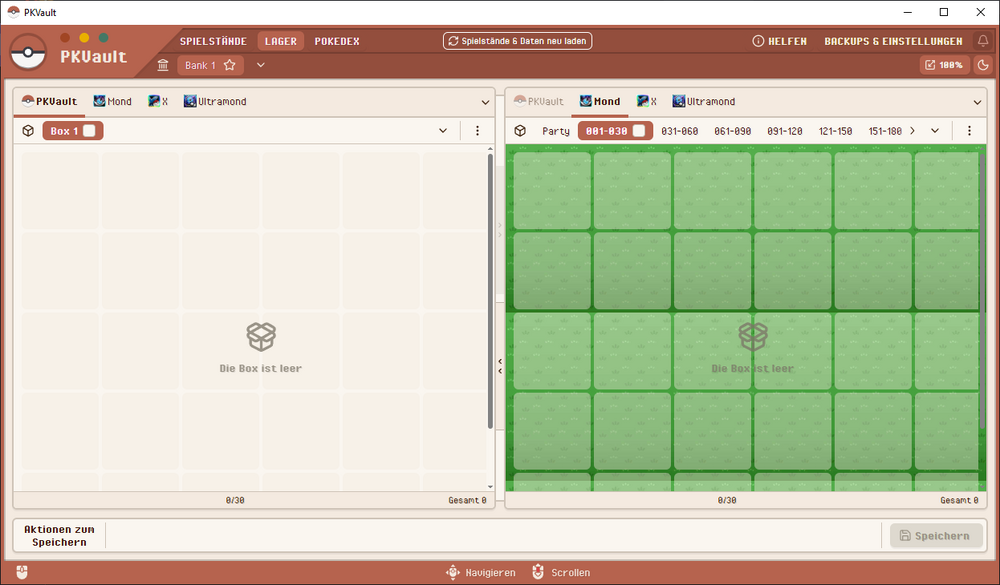The height and width of the screenshot is (585, 1000).
Task: Open the POKEDEX section
Action: pos(337,41)
